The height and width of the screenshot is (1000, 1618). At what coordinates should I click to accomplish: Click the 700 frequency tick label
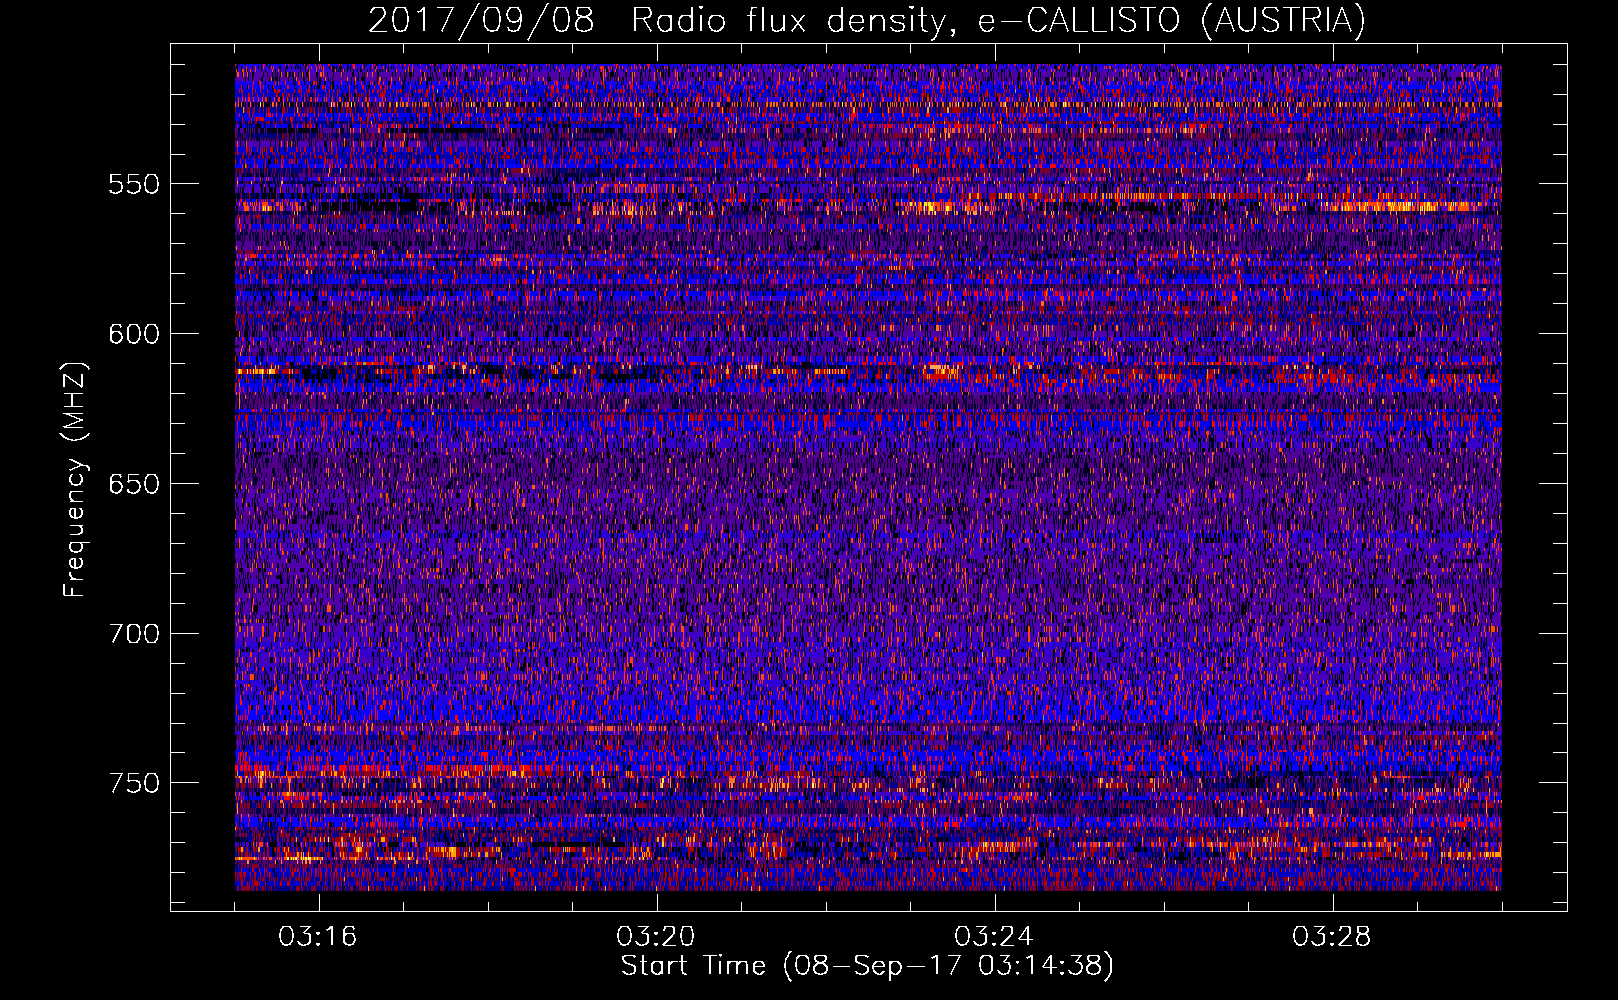[x=134, y=634]
